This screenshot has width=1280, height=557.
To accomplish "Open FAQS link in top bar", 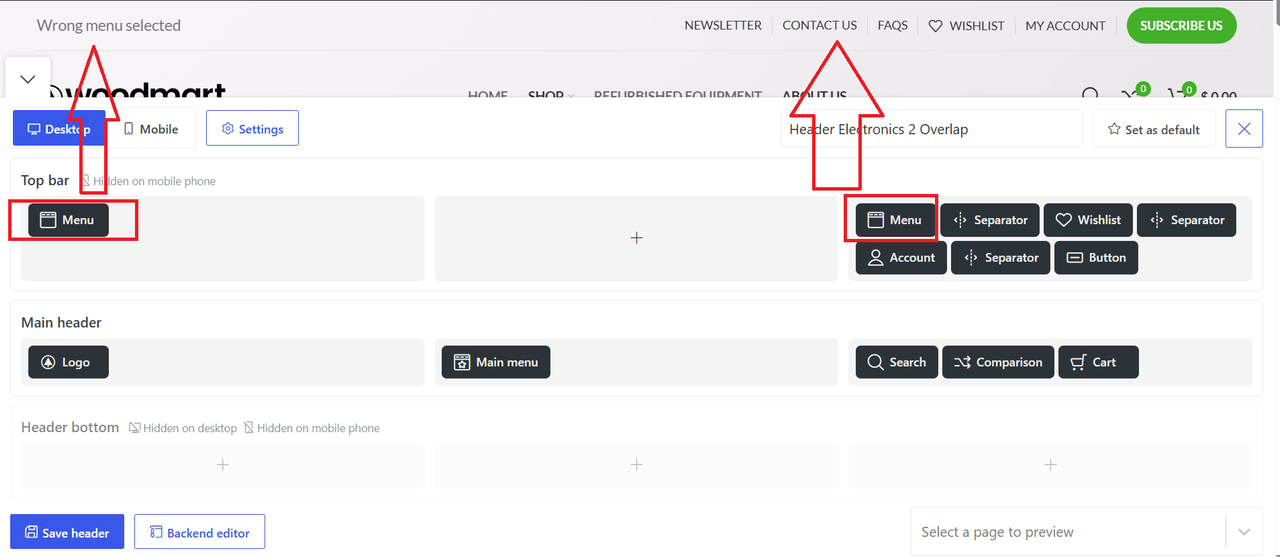I will (893, 25).
